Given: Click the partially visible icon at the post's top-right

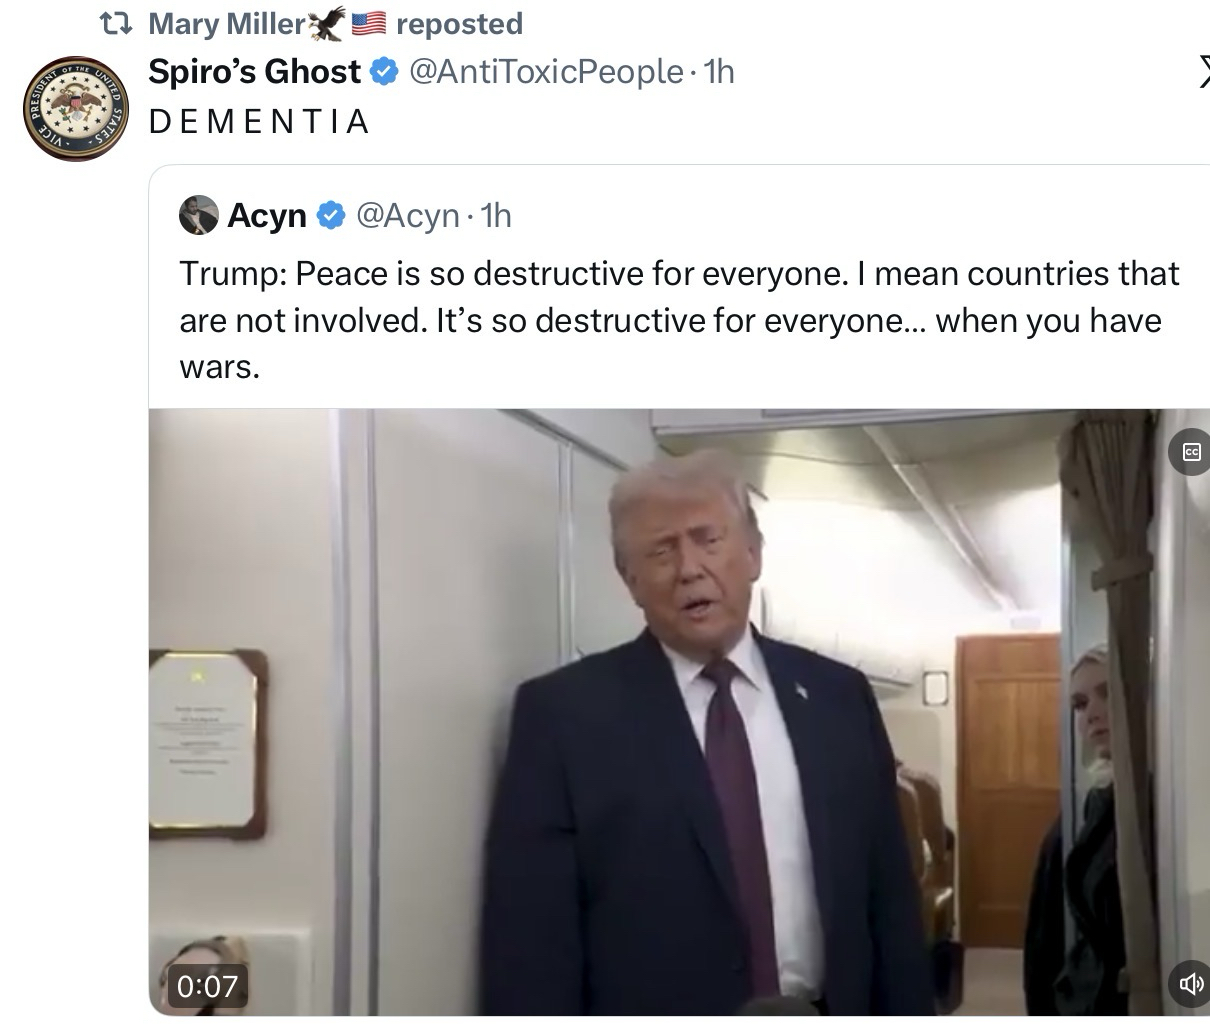Looking at the screenshot, I should click(x=1201, y=72).
